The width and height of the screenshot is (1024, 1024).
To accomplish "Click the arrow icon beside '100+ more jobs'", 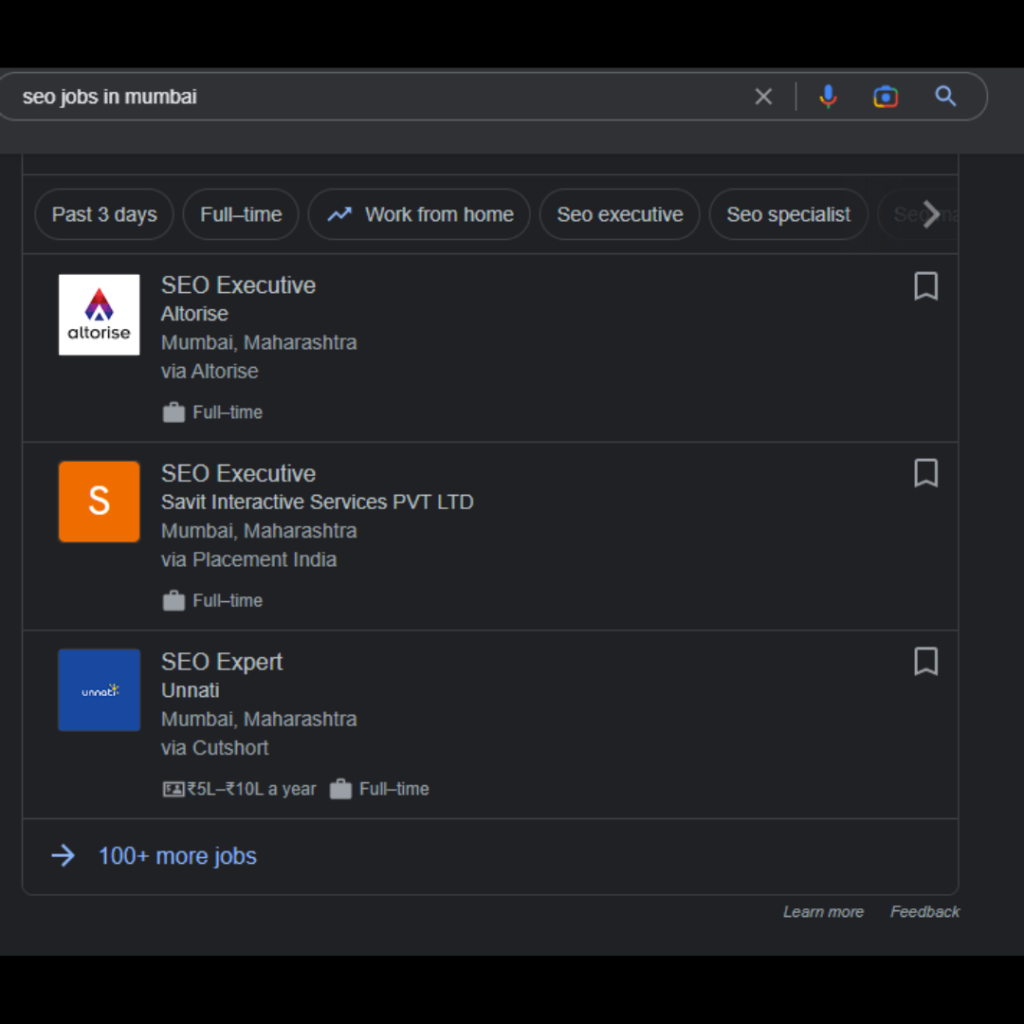I will (x=63, y=856).
